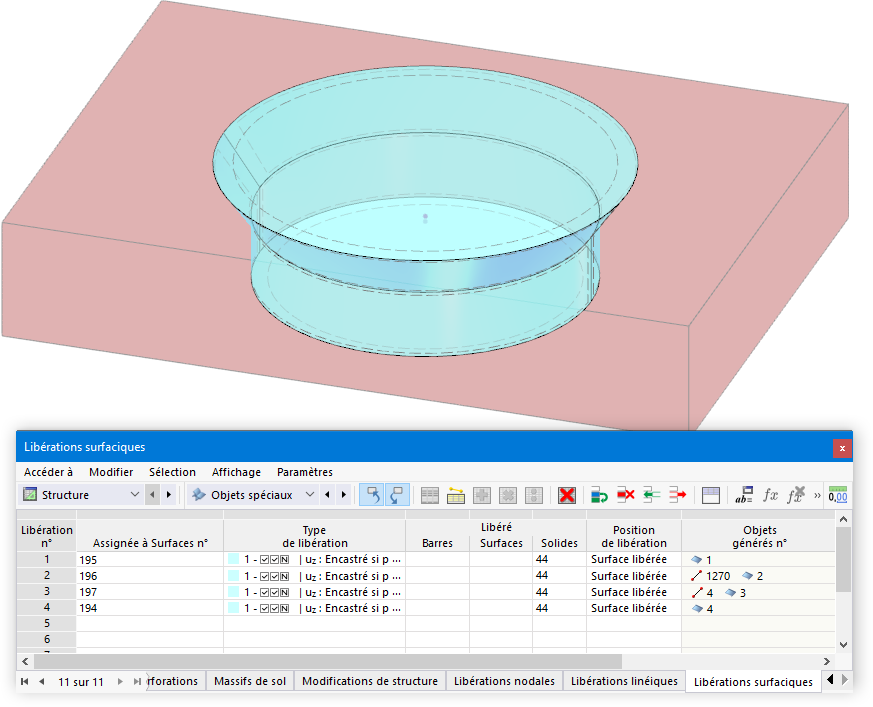Screen dimensions: 873x707
Task: Click the blue-green replace arrow icon
Action: coord(599,495)
